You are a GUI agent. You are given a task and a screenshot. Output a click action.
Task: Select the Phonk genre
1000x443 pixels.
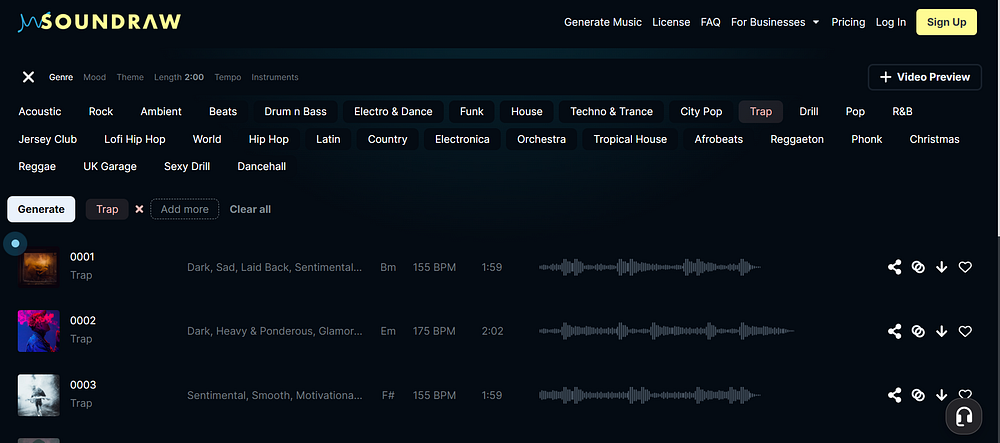coord(867,139)
